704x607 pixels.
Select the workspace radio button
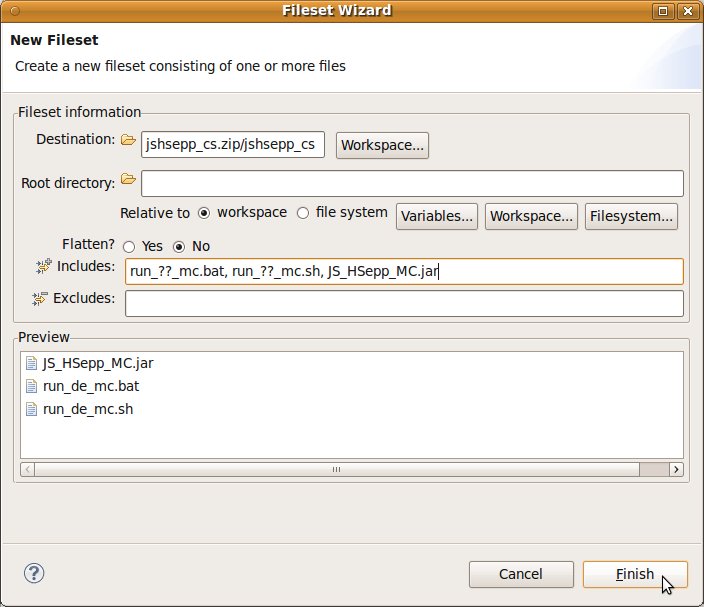204,213
